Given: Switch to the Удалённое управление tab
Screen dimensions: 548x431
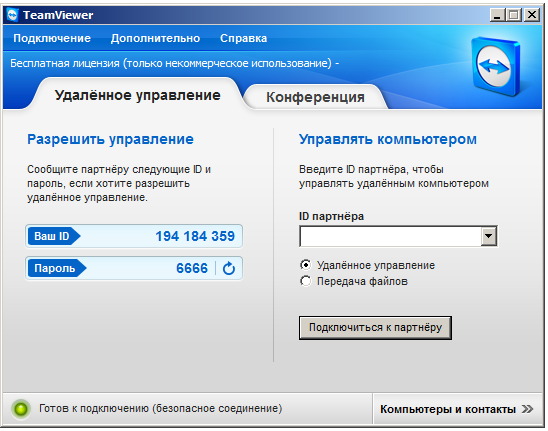Looking at the screenshot, I should (x=138, y=95).
